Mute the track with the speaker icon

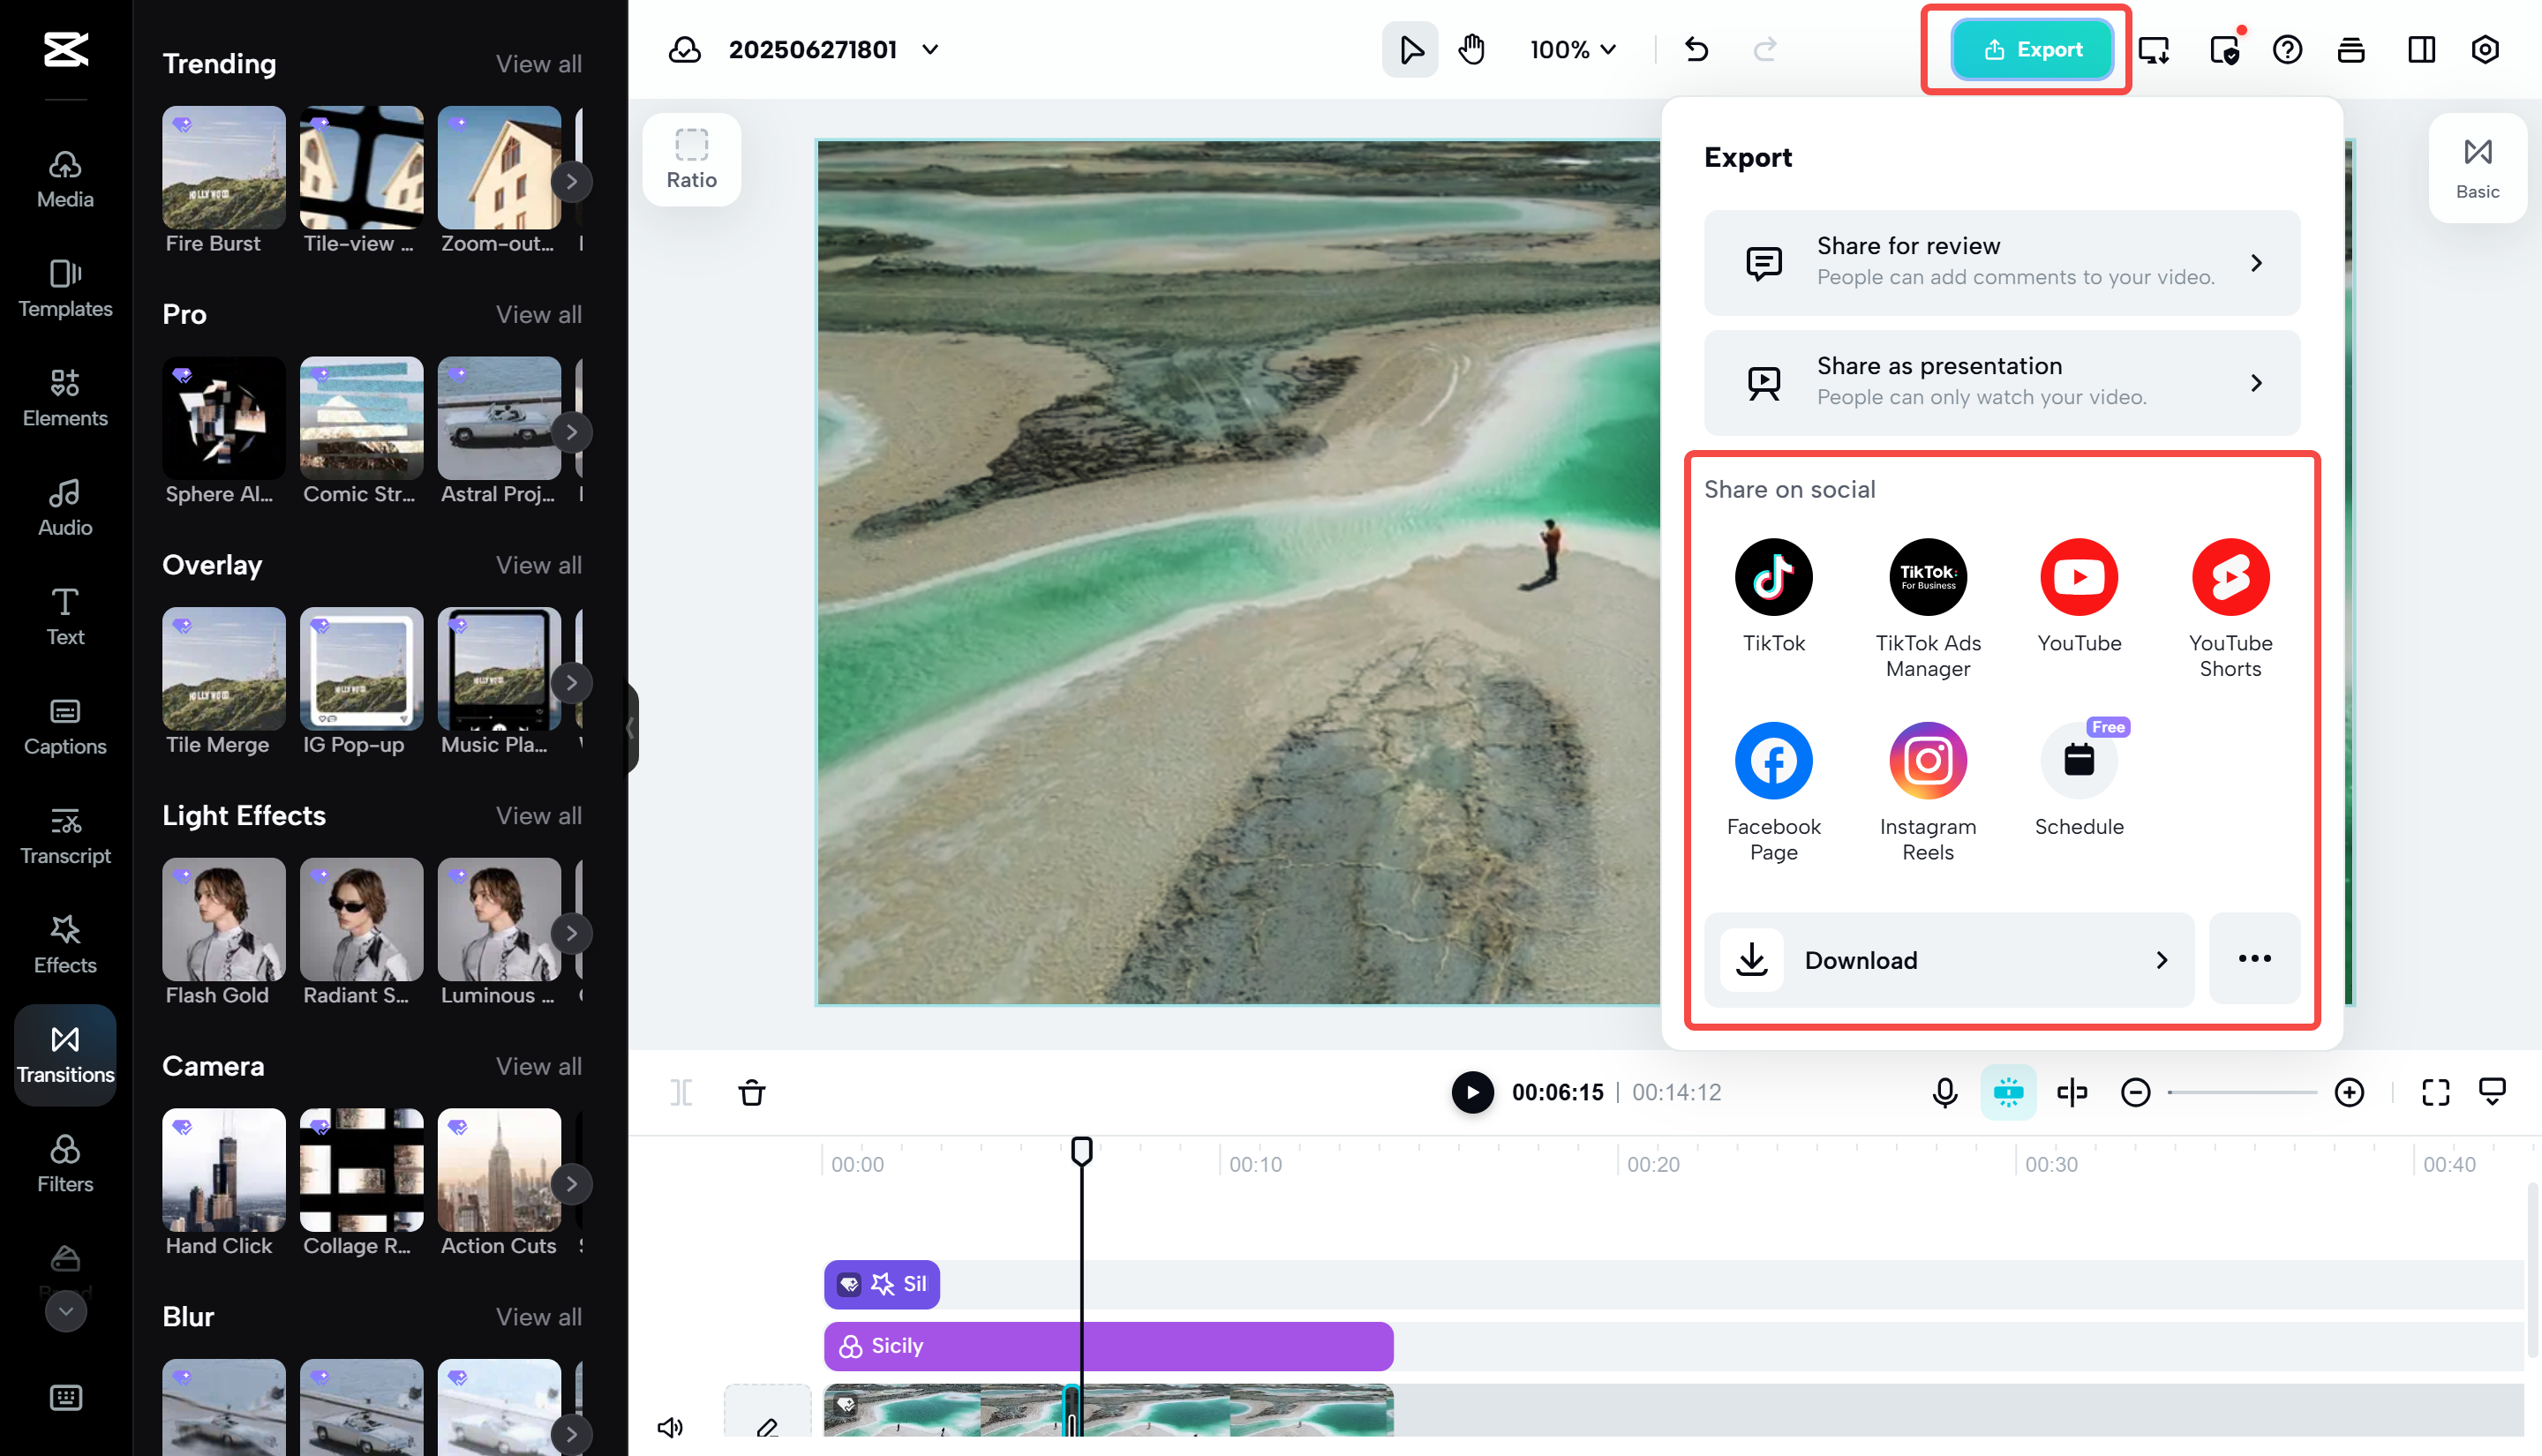[x=670, y=1427]
